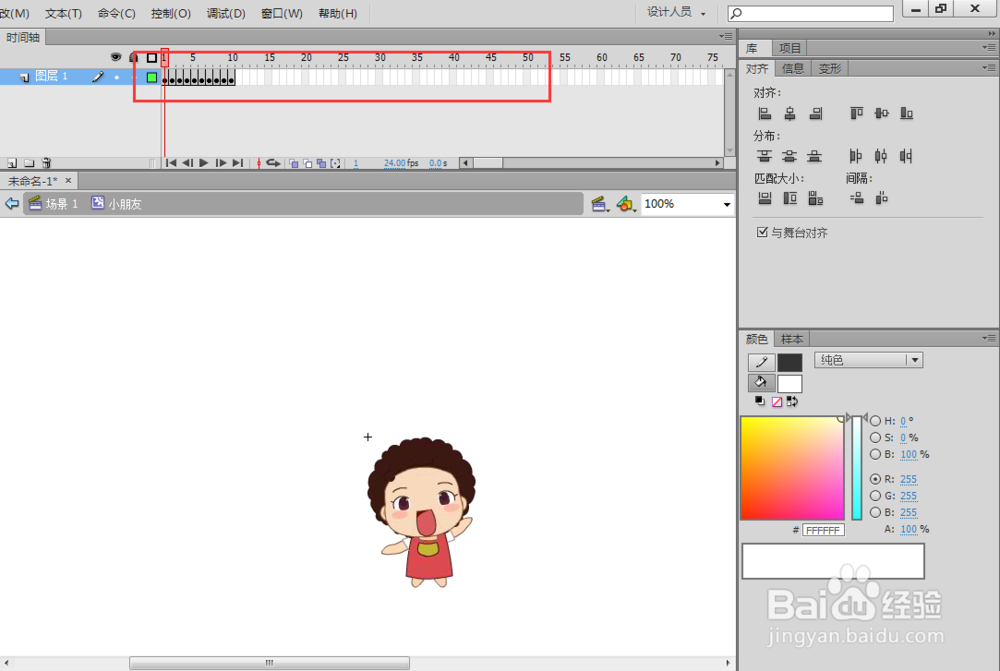Viewport: 1000px width, 671px height.
Task: Go to first frame
Action: pyautogui.click(x=171, y=163)
